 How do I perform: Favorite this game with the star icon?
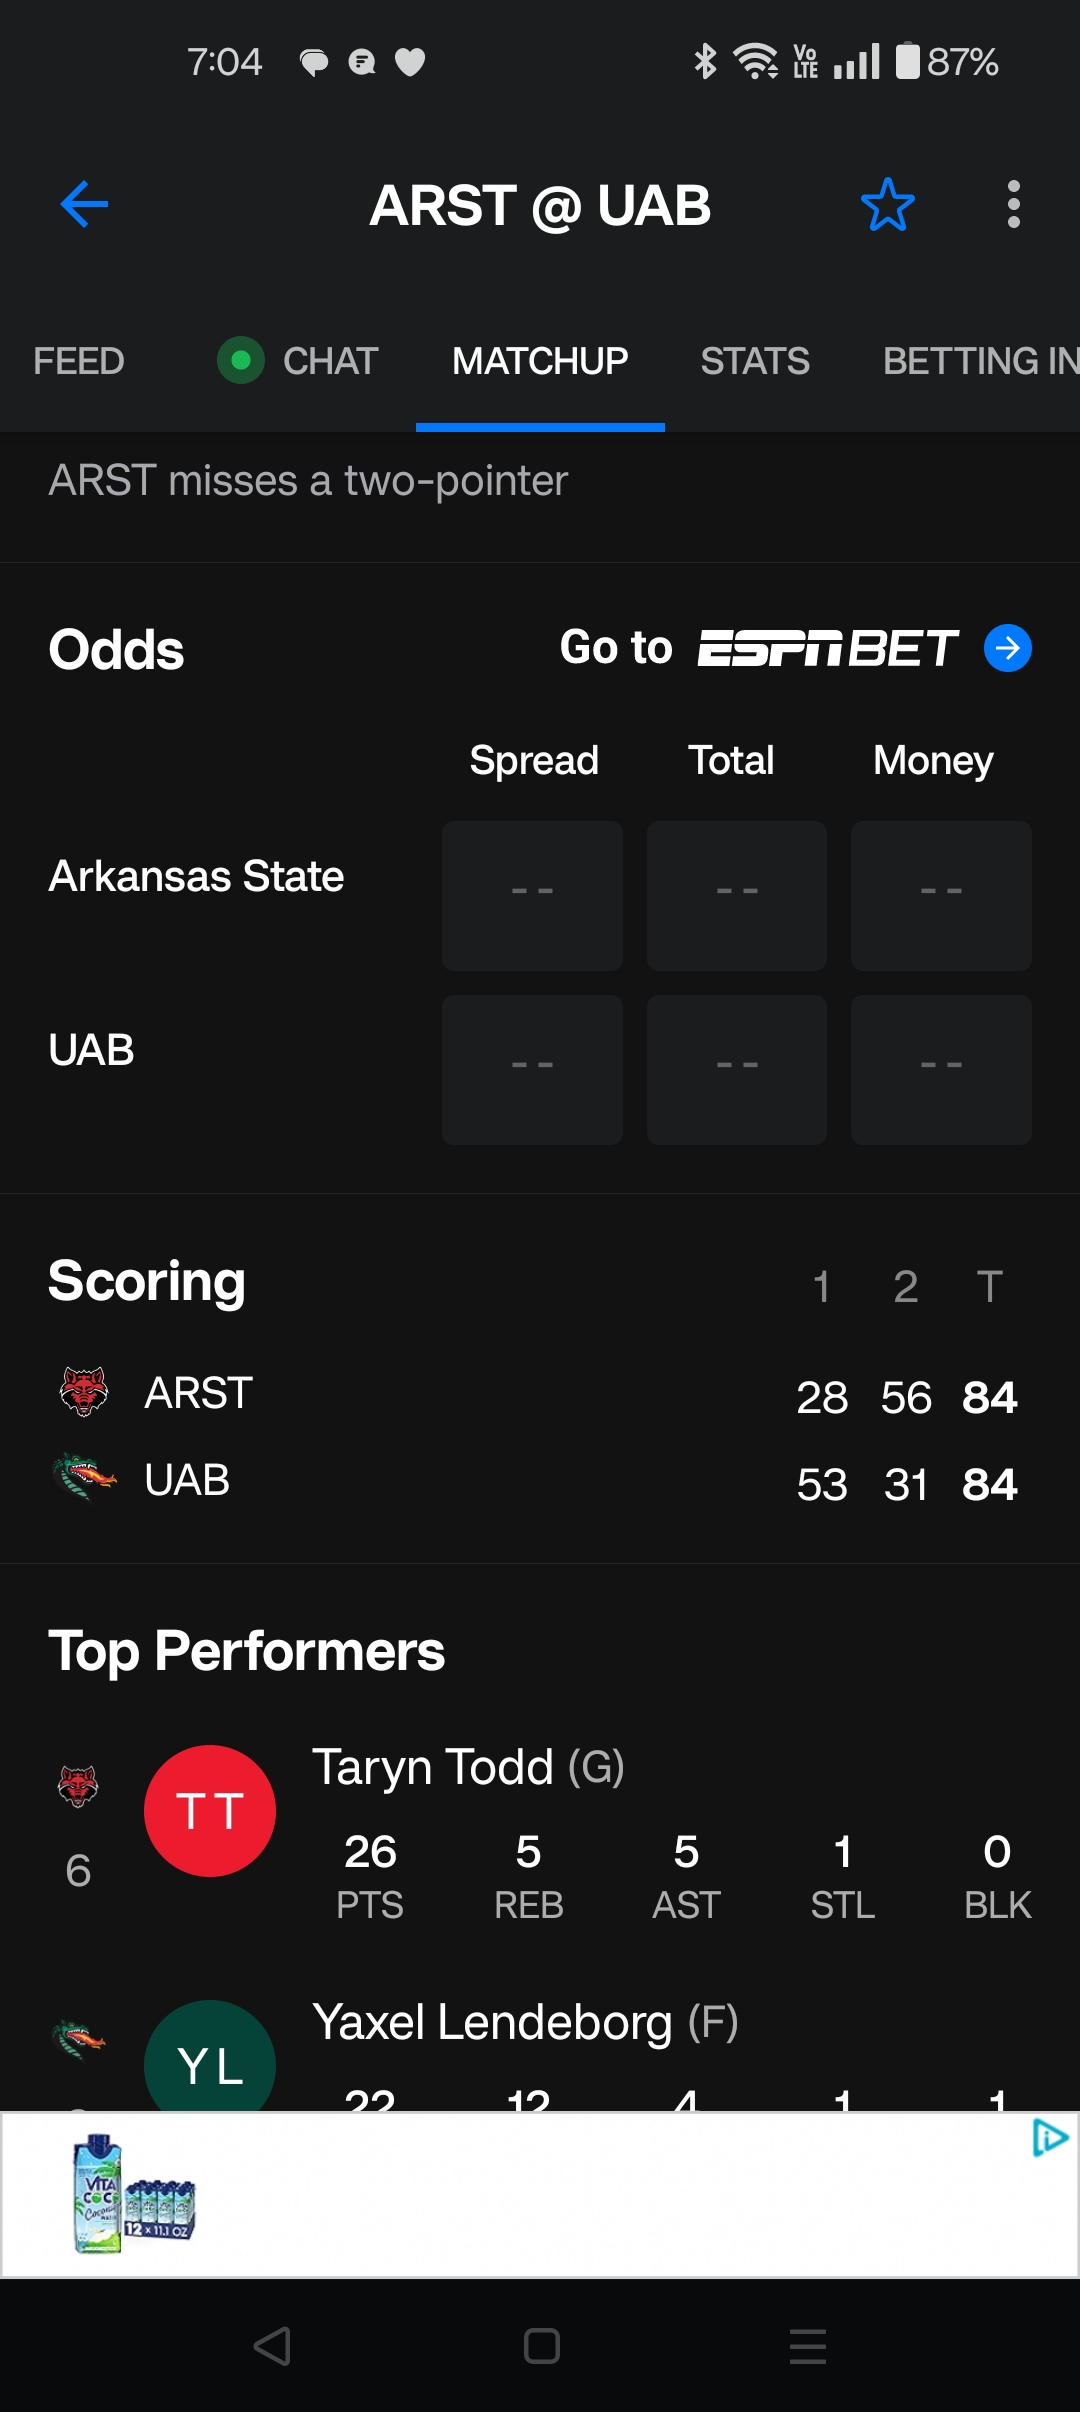pyautogui.click(x=887, y=205)
